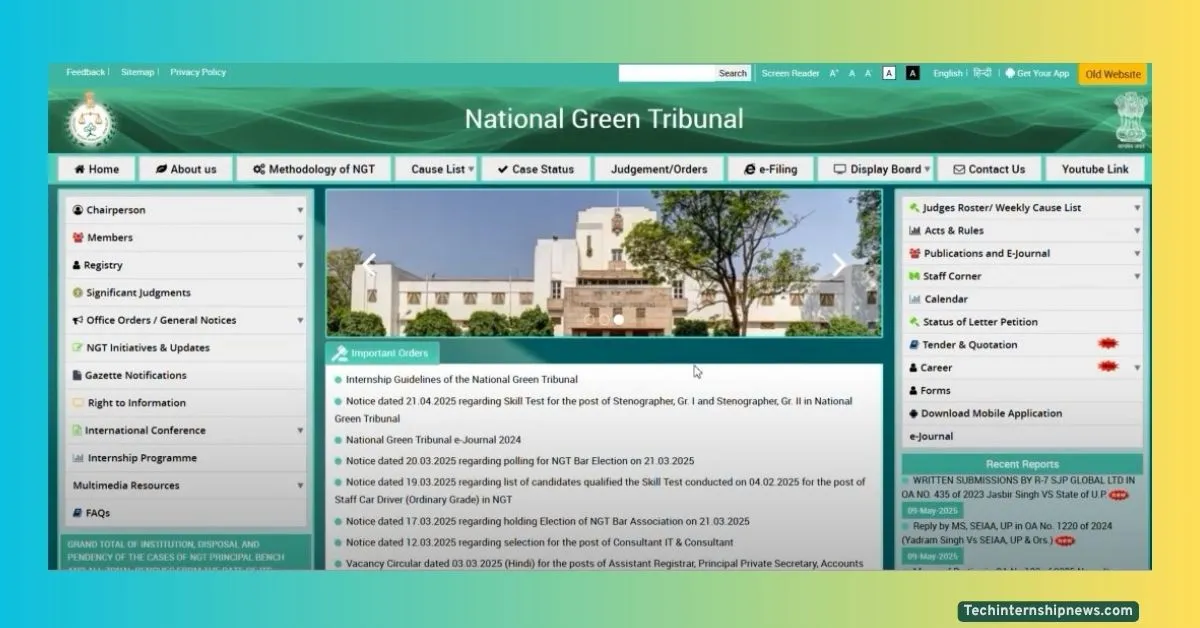Click the Android icon beside Get Your App
This screenshot has width=1200, height=628.
1010,73
